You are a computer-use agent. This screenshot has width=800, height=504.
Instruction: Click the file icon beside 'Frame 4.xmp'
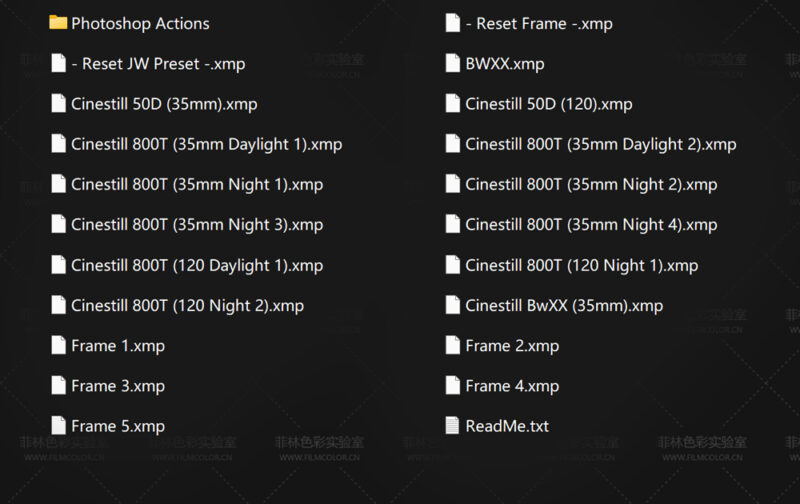(x=453, y=386)
